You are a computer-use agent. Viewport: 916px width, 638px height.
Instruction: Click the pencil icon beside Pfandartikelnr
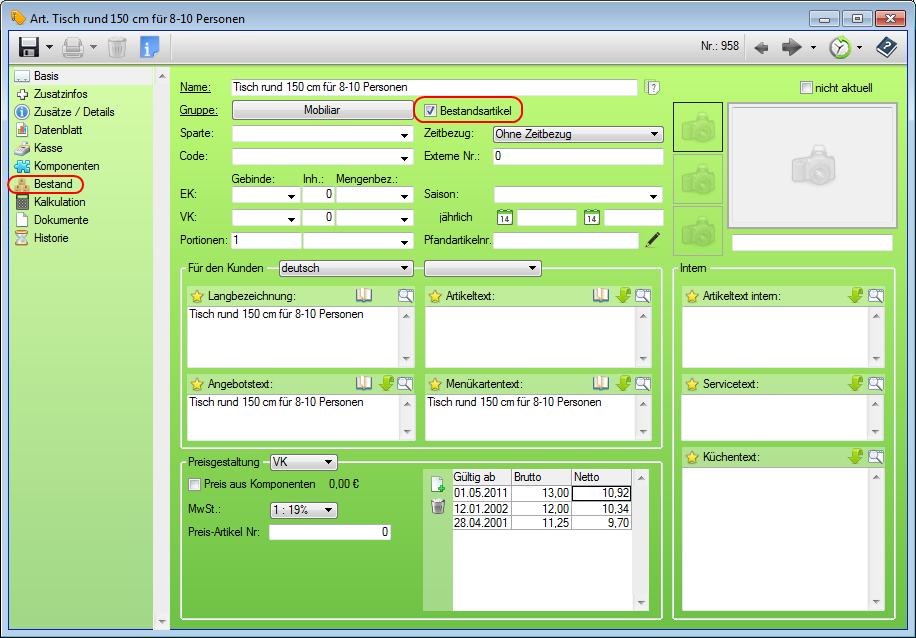(653, 240)
